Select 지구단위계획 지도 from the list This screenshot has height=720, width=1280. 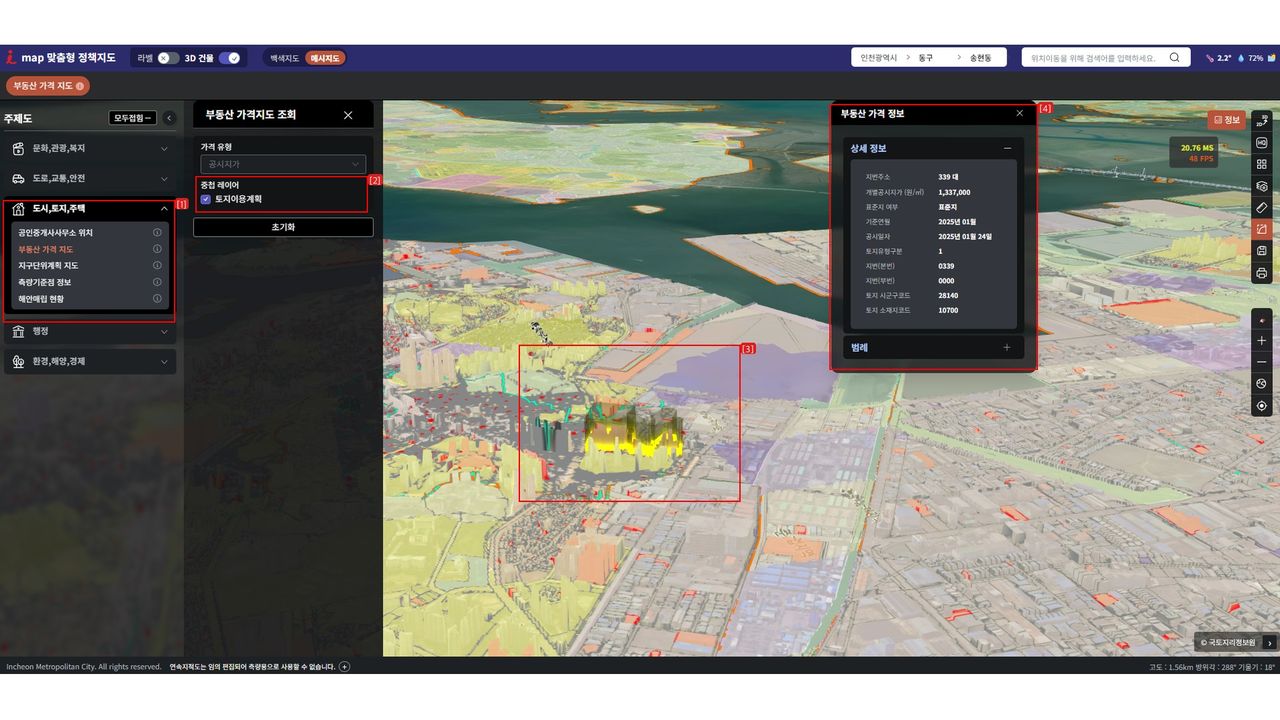(48, 266)
